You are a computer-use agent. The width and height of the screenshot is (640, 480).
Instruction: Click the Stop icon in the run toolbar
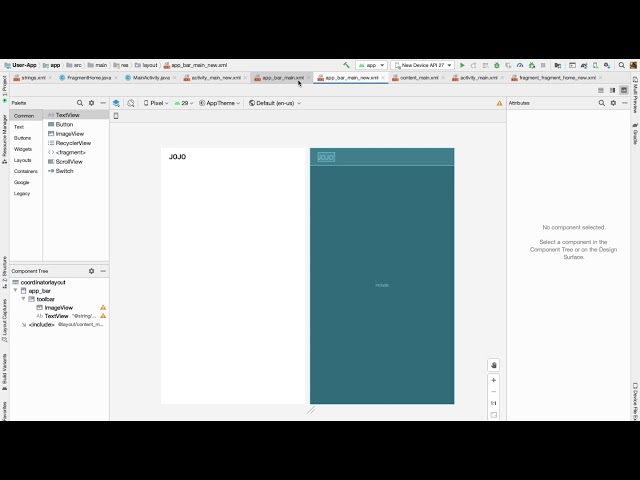tap(543, 65)
